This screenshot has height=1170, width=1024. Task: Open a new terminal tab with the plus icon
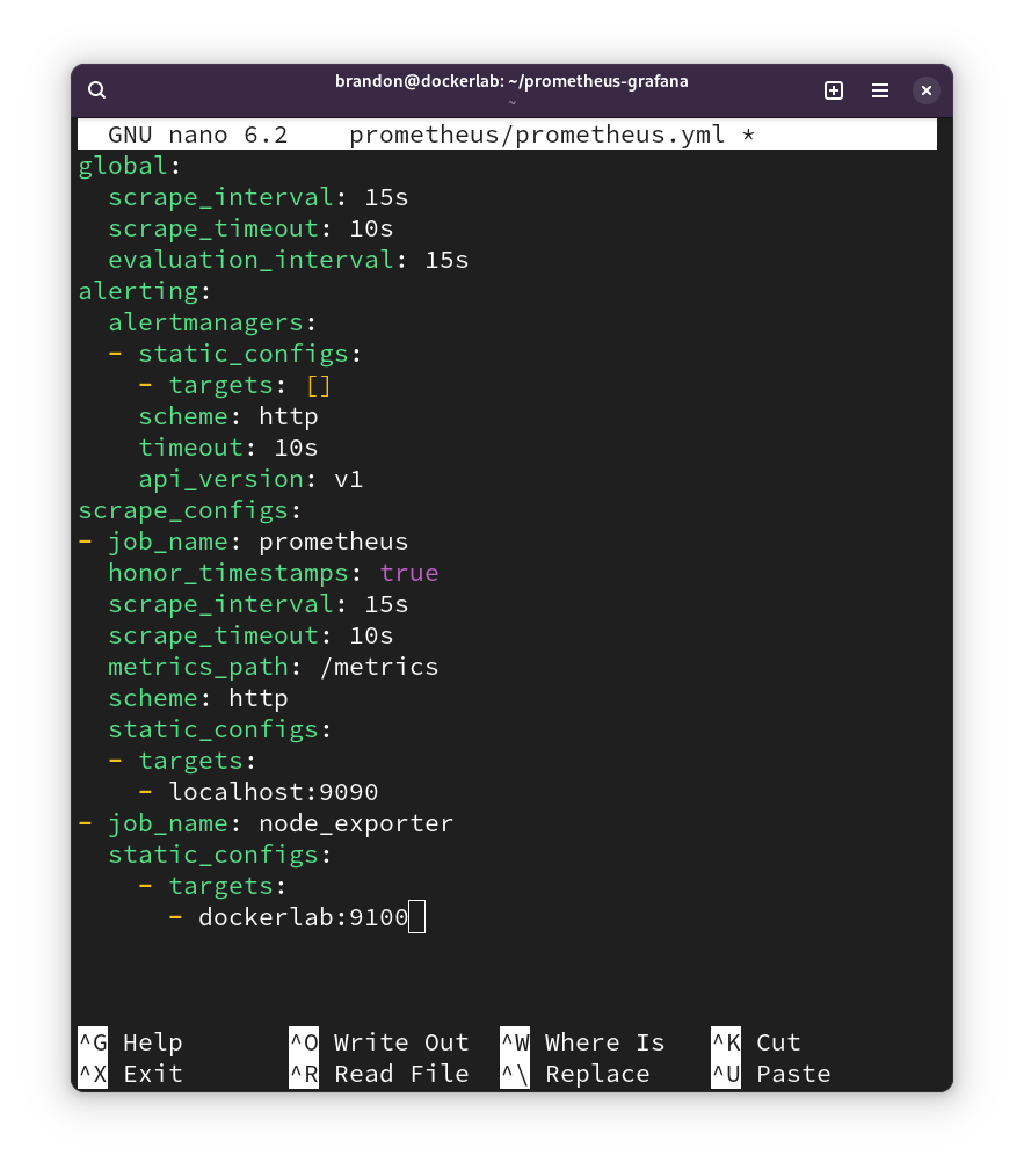tap(833, 89)
